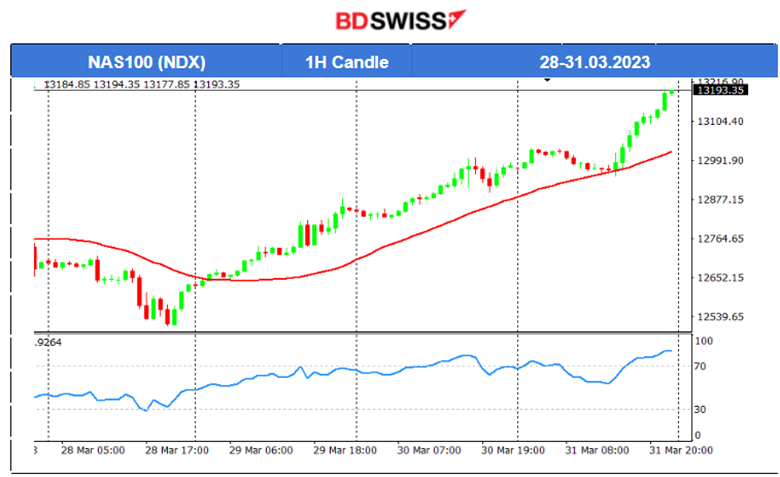Click the 13104.40 price axis label
Screen dimensions: 780x477
click(720, 121)
